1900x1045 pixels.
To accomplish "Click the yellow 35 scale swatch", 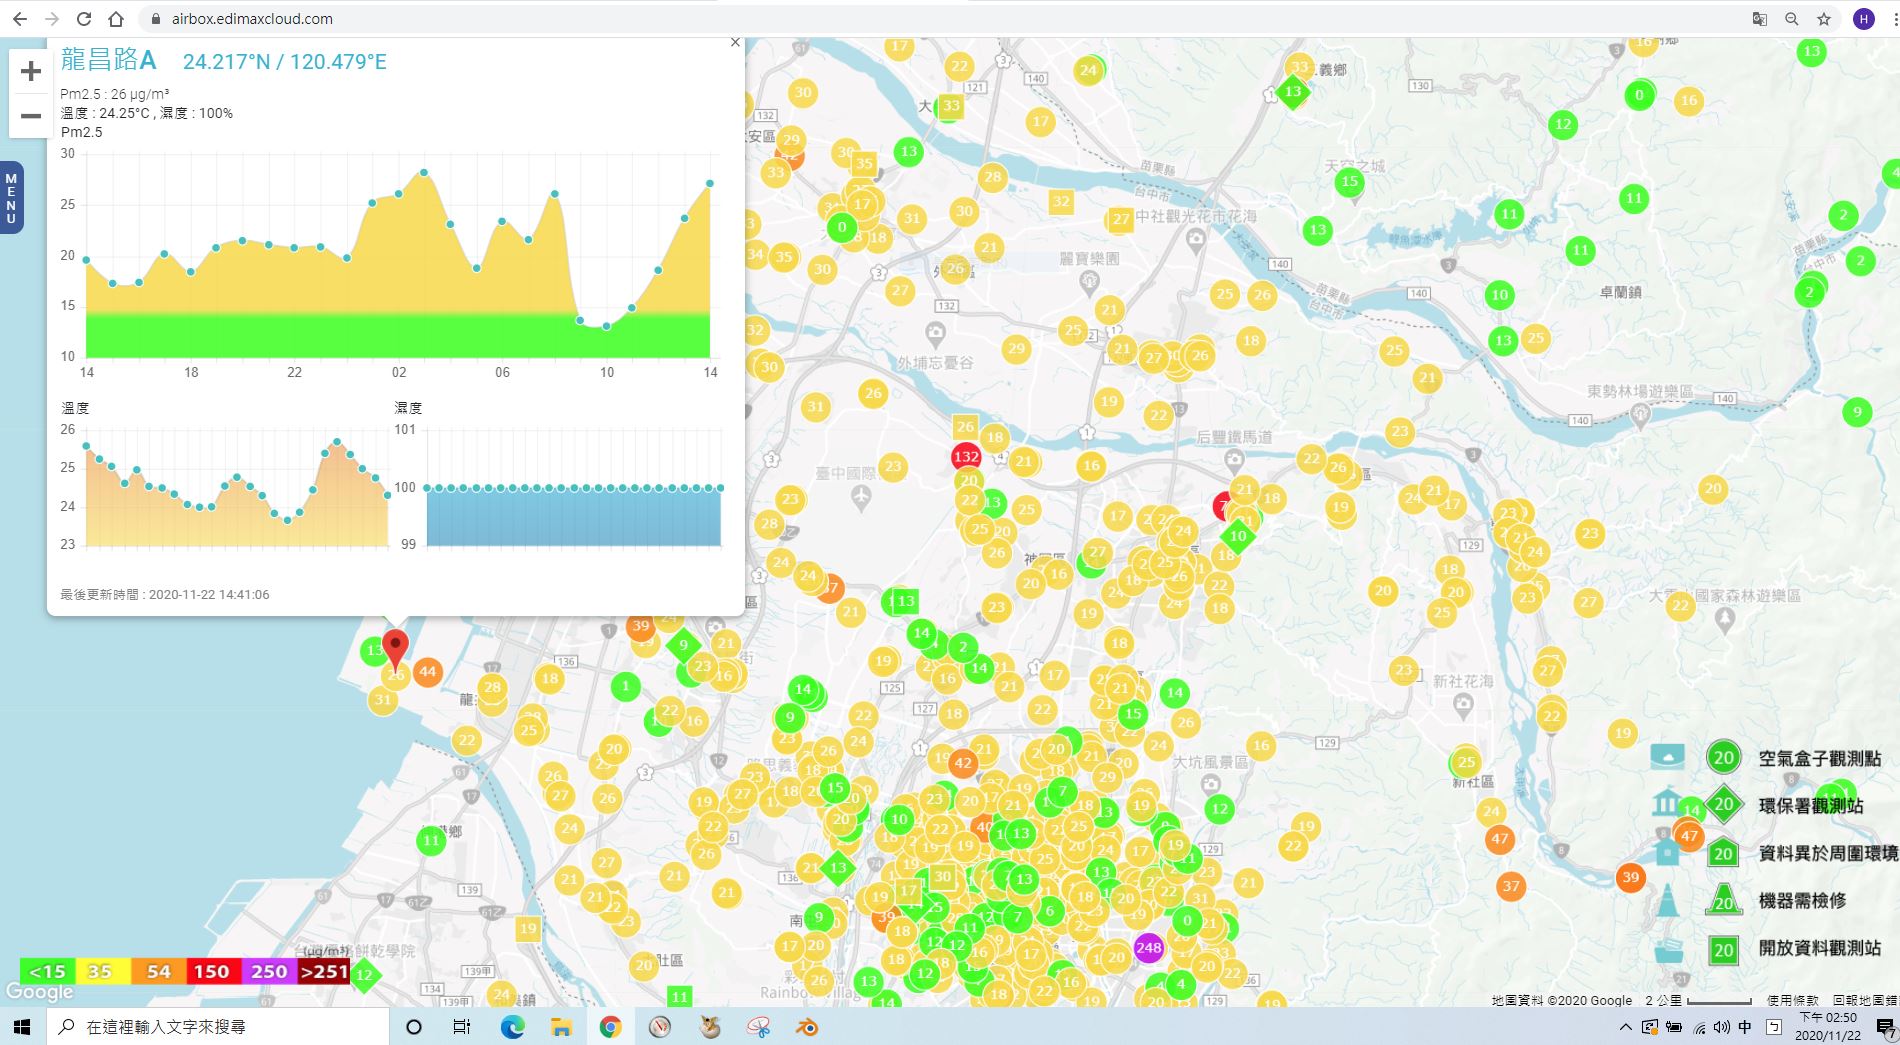I will 102,971.
